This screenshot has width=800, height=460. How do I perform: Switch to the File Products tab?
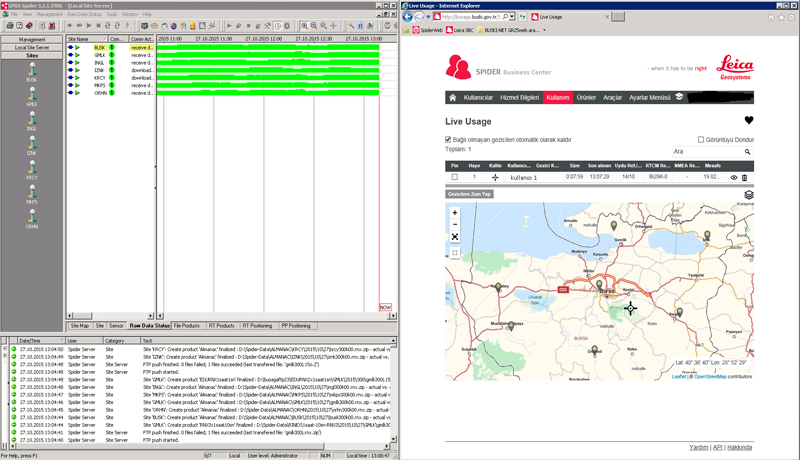click(187, 325)
